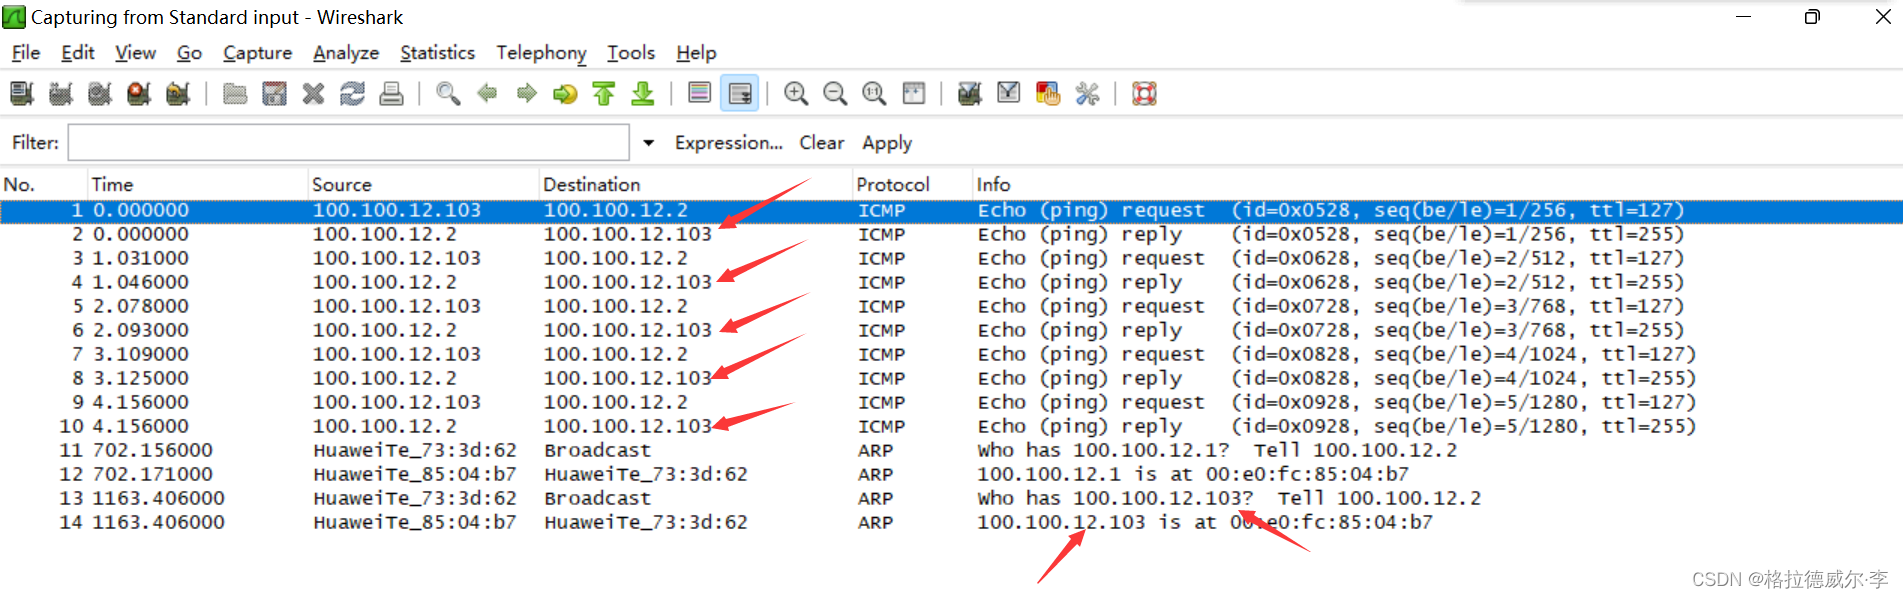Select packet 12 '100.100.12.1 is at 00:e0:fc:85:04:b7'
This screenshot has width=1903, height=598.
click(x=951, y=474)
